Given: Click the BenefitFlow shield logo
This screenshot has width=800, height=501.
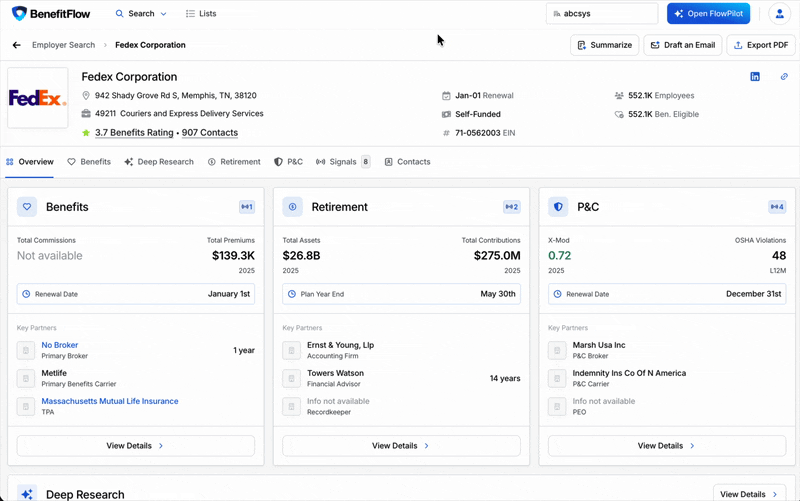Looking at the screenshot, I should point(19,13).
